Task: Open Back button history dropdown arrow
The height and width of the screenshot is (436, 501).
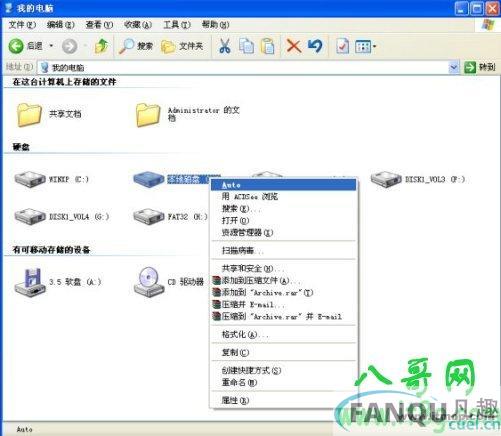Action: tap(51, 46)
